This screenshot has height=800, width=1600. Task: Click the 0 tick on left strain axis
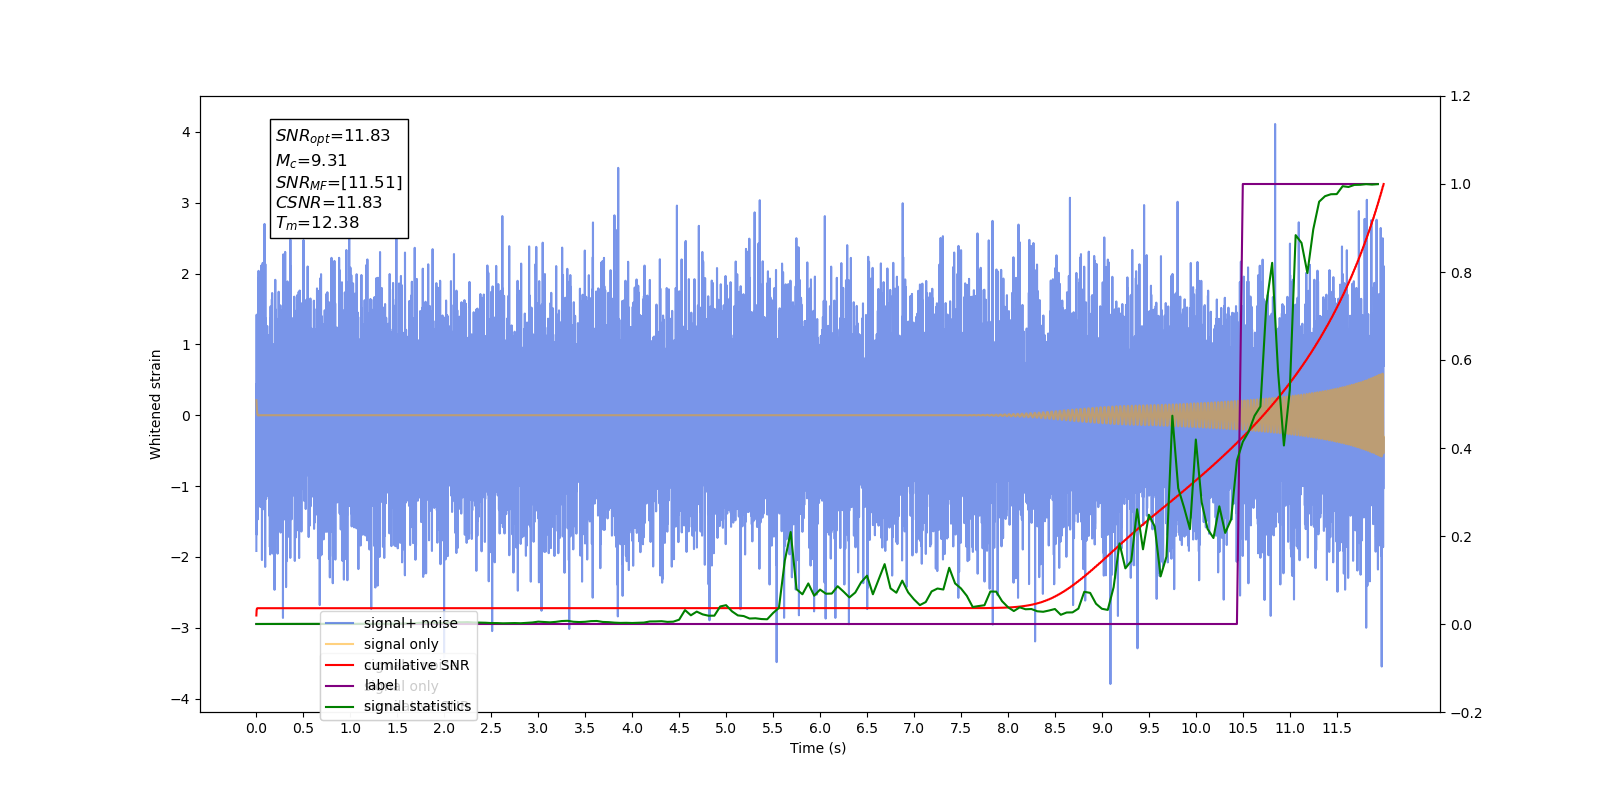coord(186,416)
